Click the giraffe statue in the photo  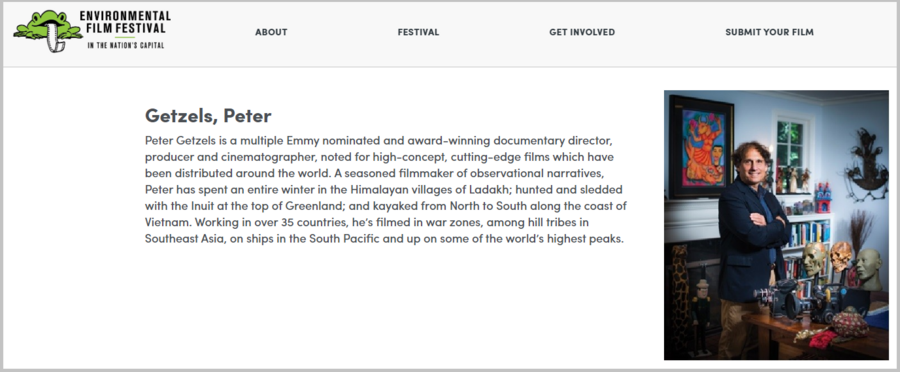(x=679, y=299)
